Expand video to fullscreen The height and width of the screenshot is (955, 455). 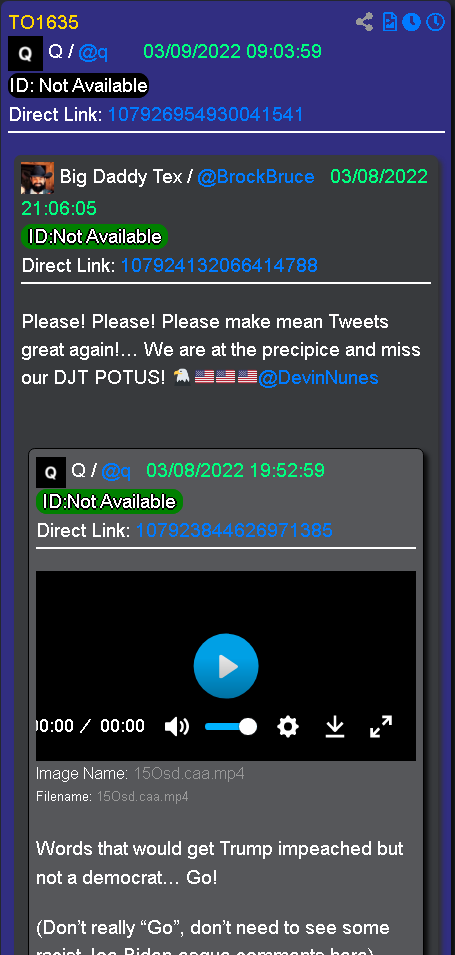(381, 726)
